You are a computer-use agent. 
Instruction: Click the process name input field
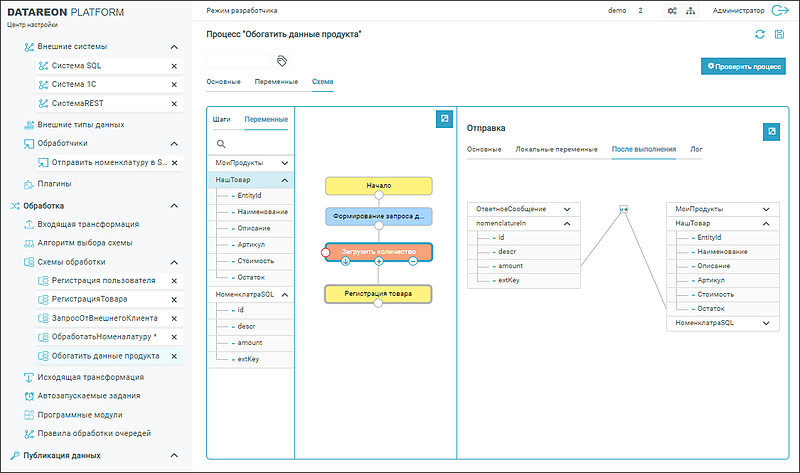pos(239,61)
